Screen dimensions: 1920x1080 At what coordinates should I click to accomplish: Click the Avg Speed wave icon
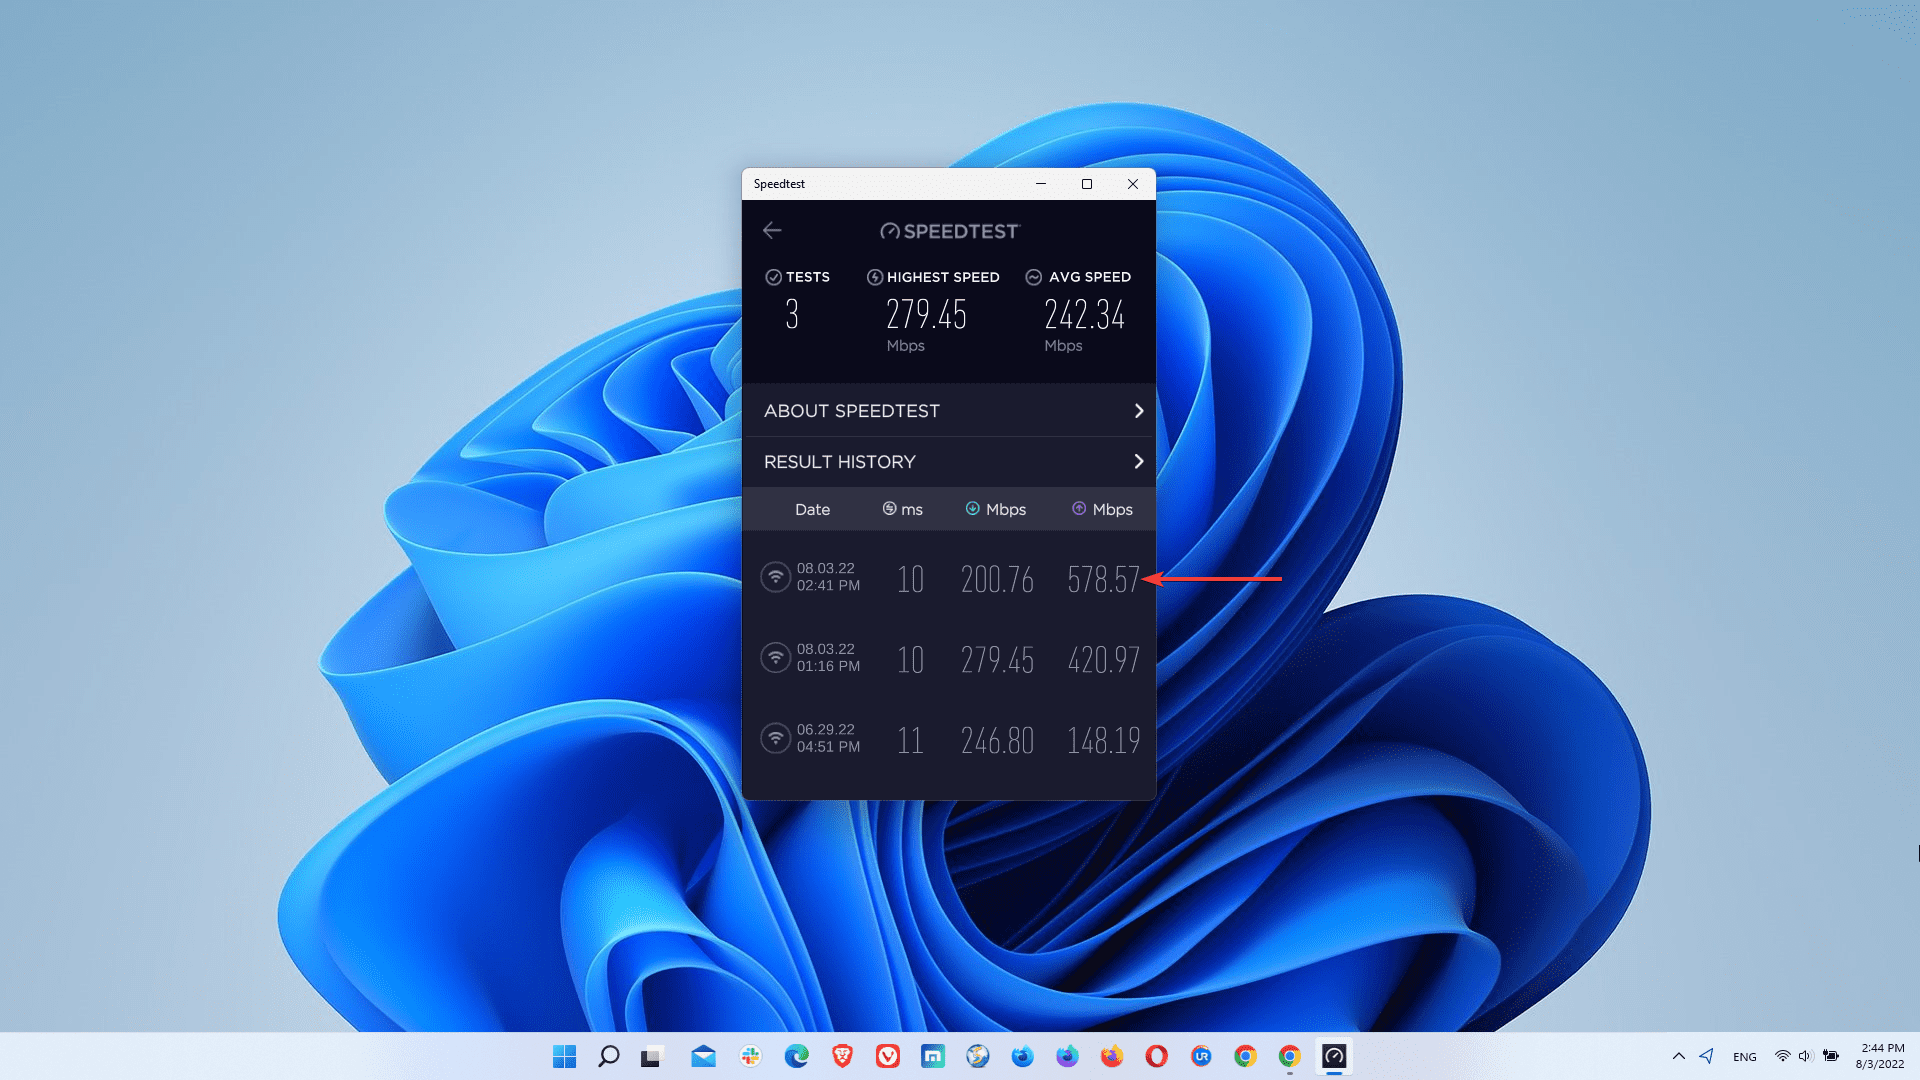click(x=1034, y=277)
